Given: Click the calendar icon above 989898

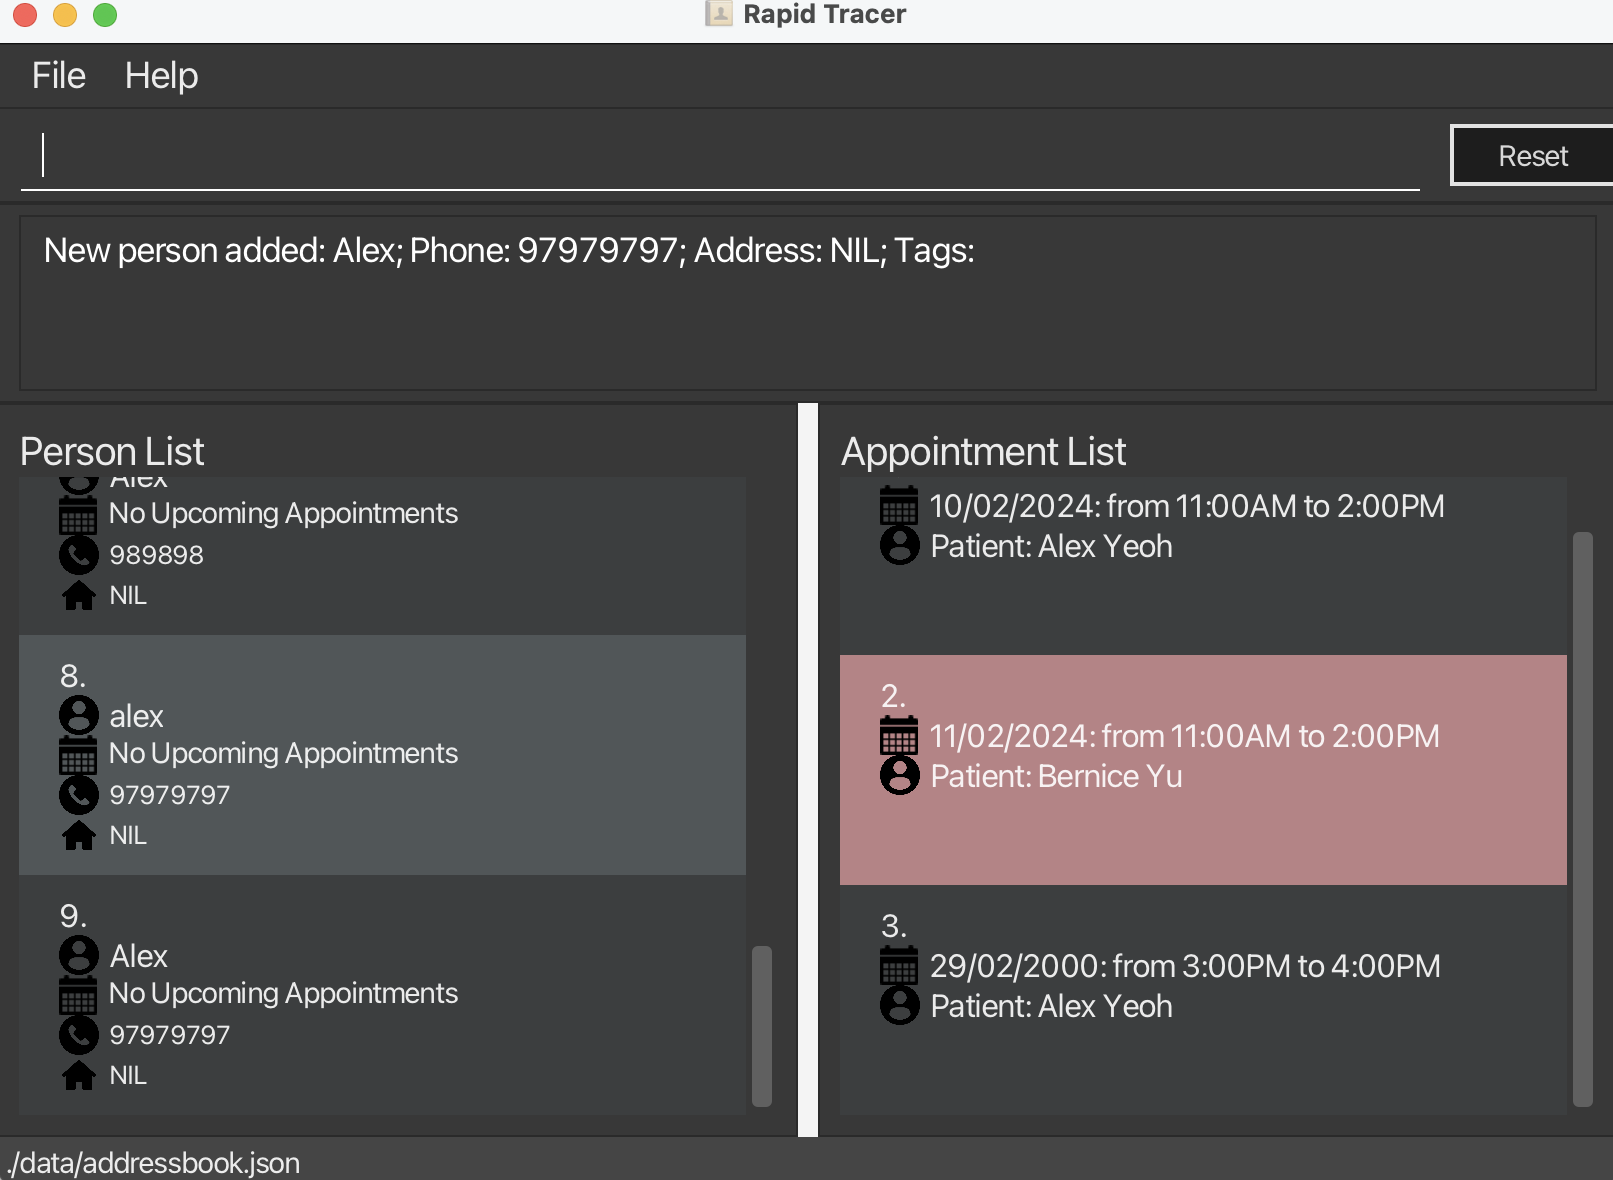Looking at the screenshot, I should click(x=78, y=515).
